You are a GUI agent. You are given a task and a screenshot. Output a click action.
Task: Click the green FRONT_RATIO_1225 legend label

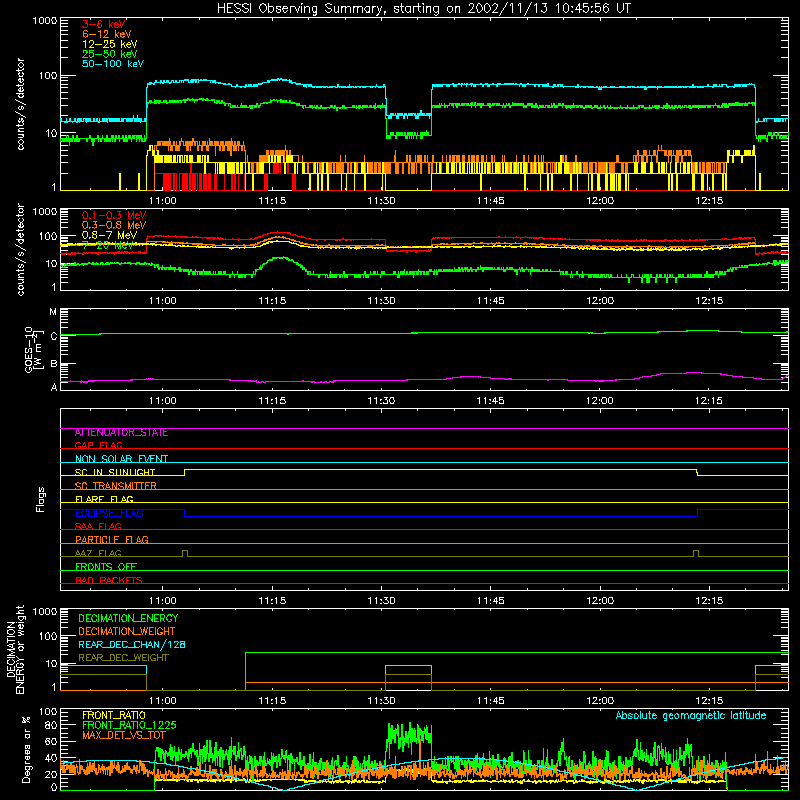coord(129,725)
